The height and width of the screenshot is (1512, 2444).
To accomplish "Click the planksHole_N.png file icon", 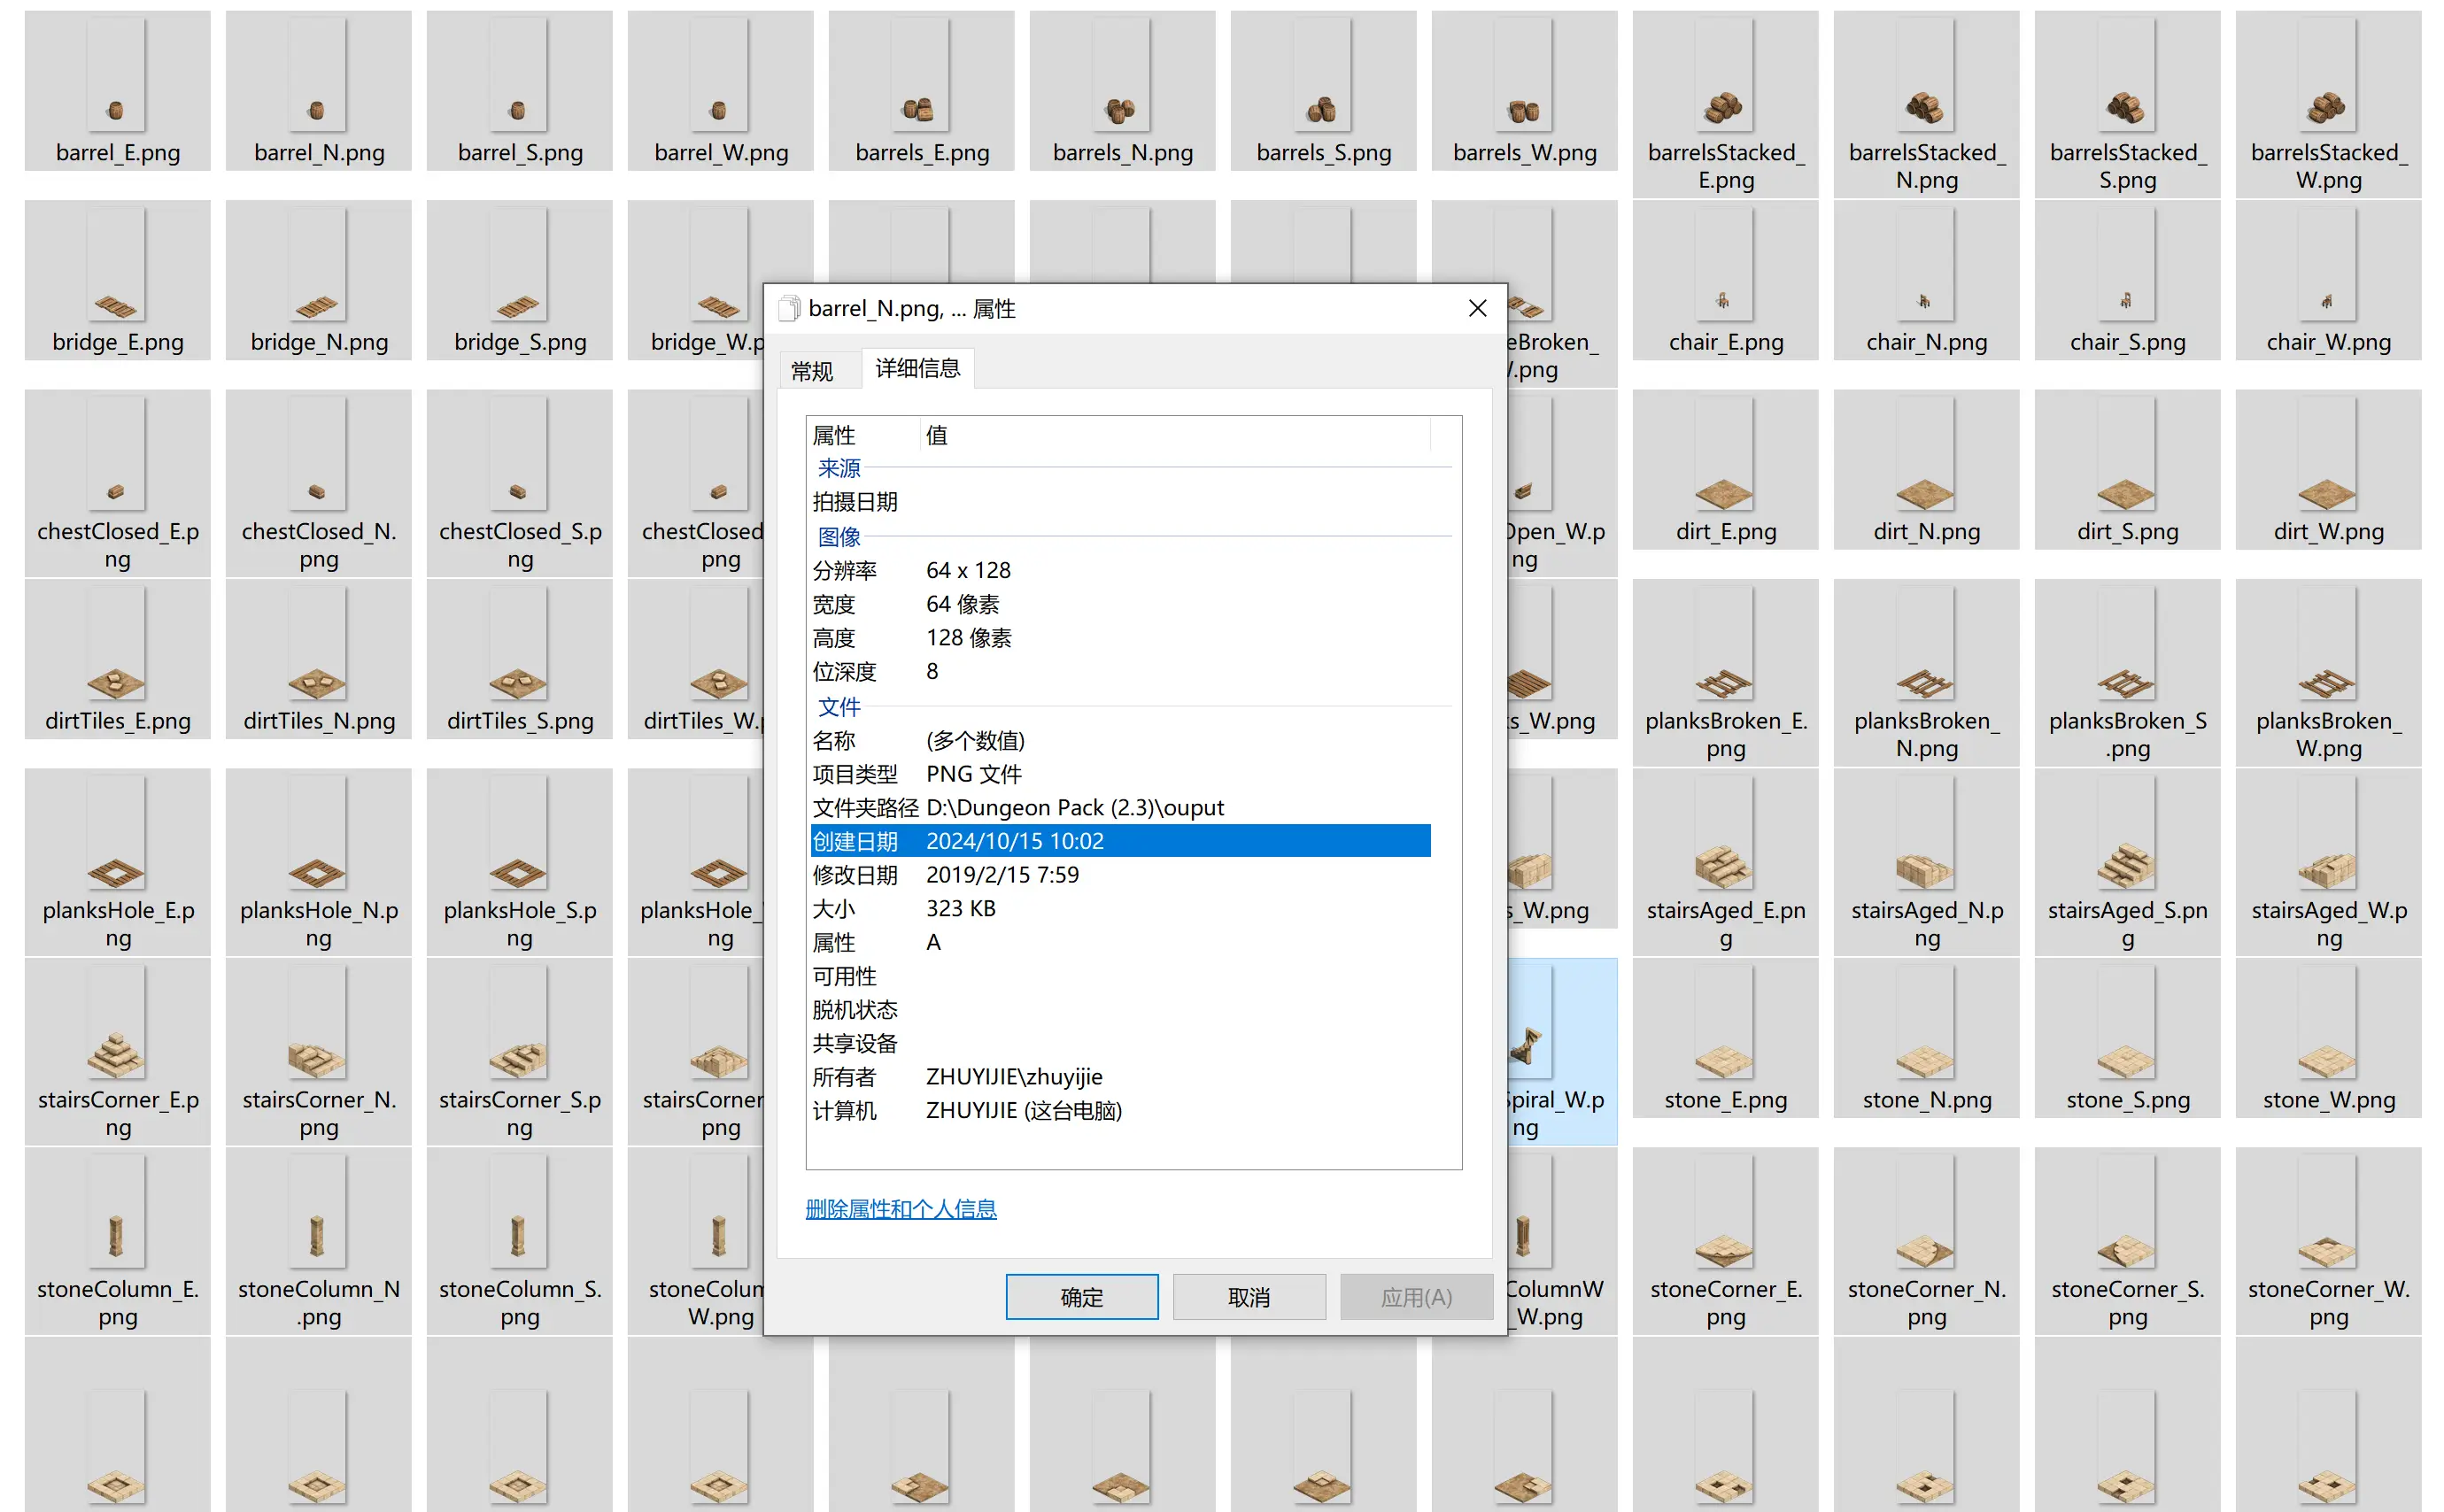I will point(318,836).
